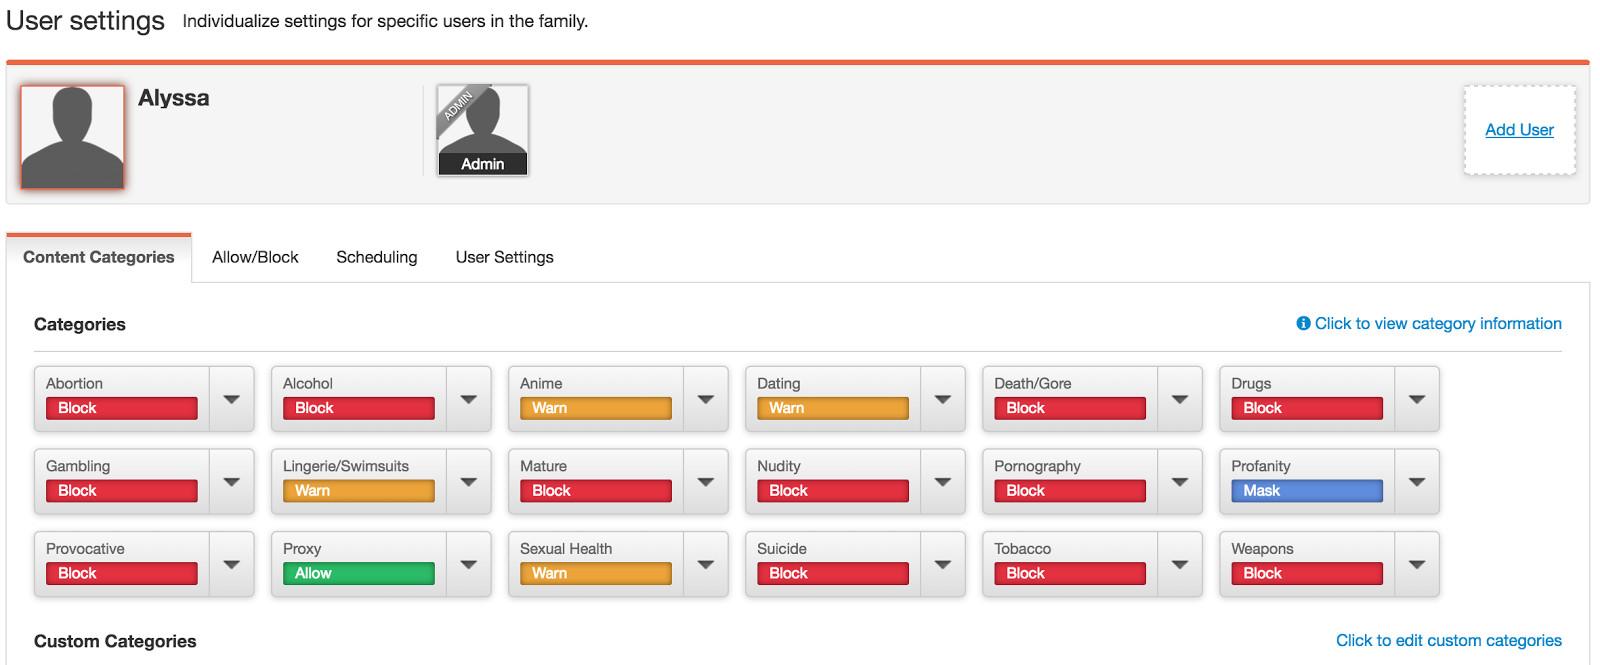The image size is (1600, 665).
Task: Click the Add User link
Action: (1519, 130)
